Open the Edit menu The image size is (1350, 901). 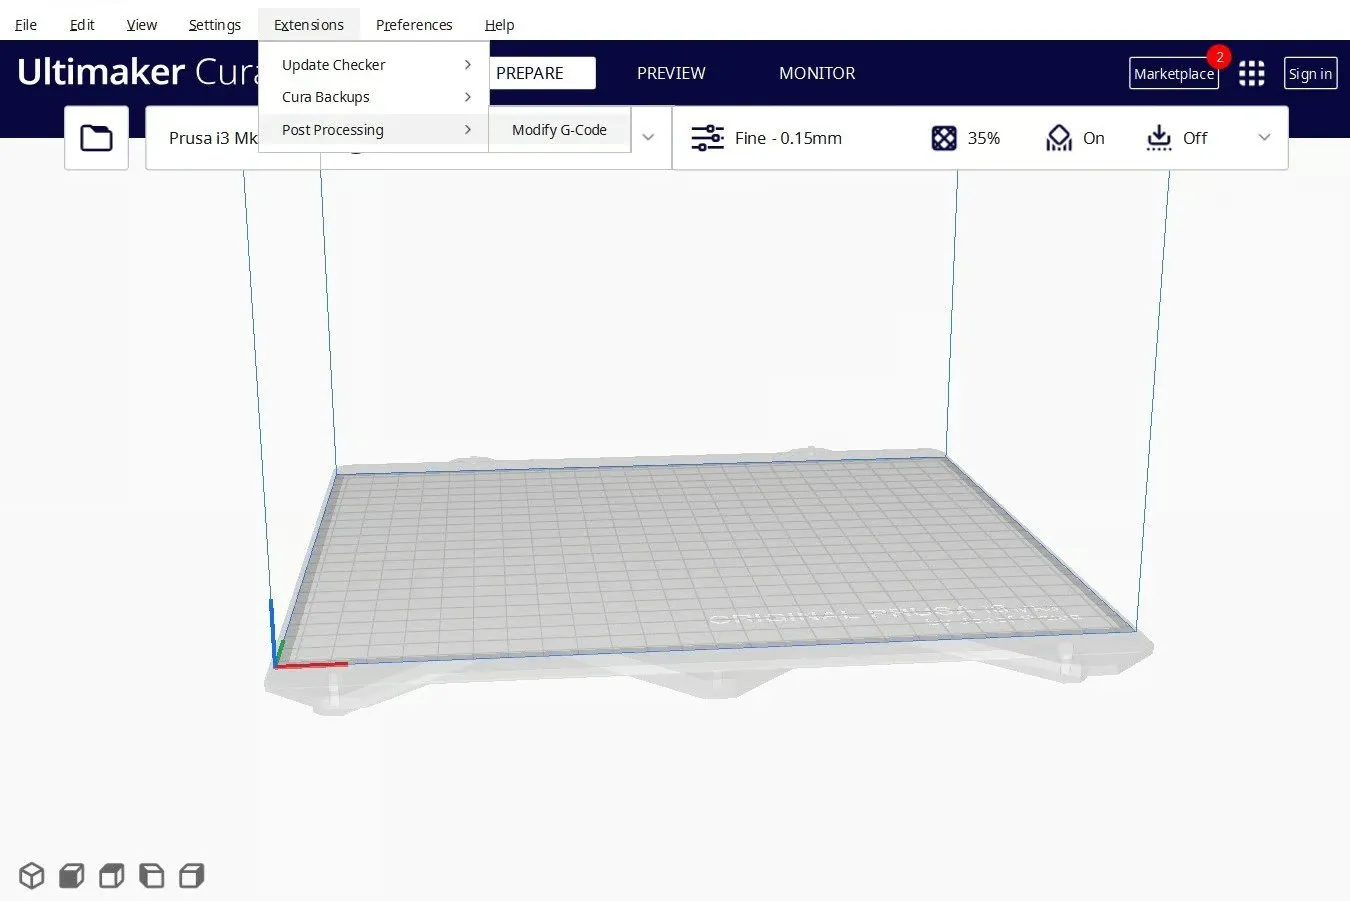pyautogui.click(x=82, y=25)
